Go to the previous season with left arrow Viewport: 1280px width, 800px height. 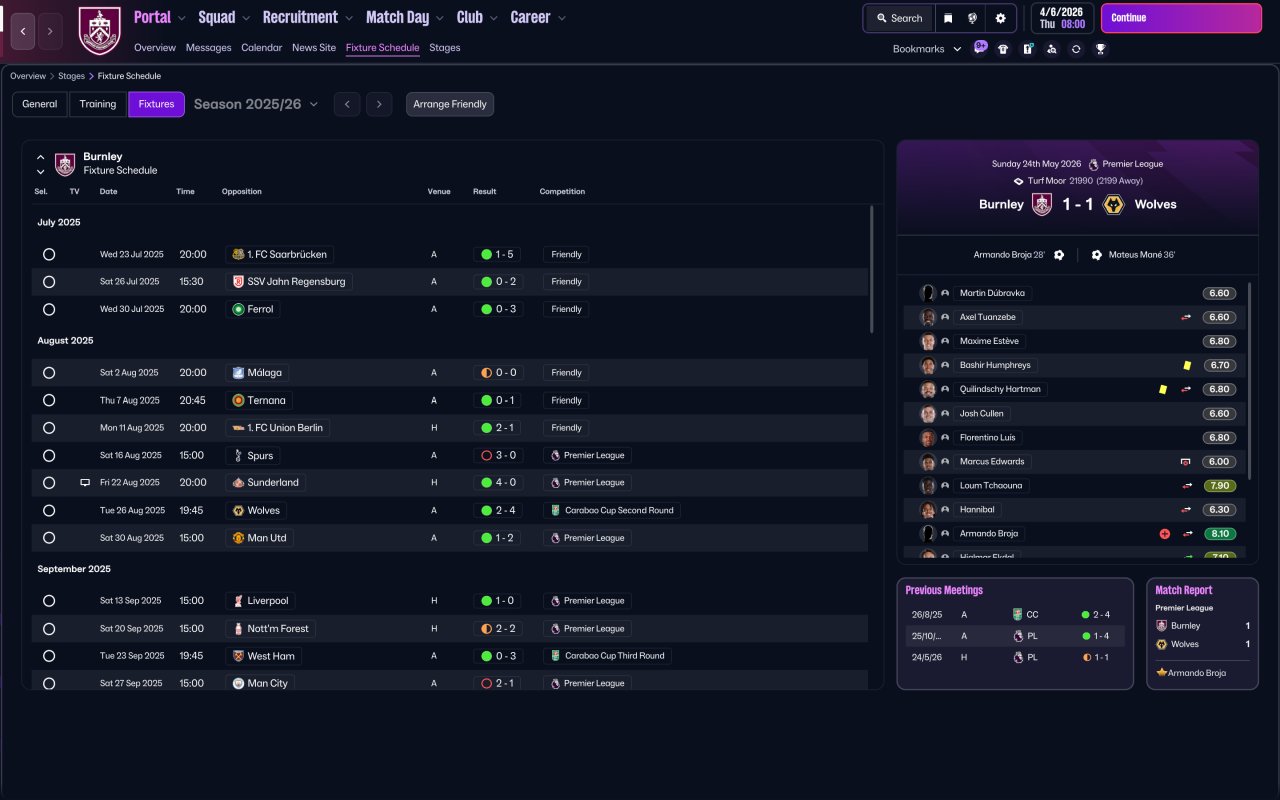point(347,104)
